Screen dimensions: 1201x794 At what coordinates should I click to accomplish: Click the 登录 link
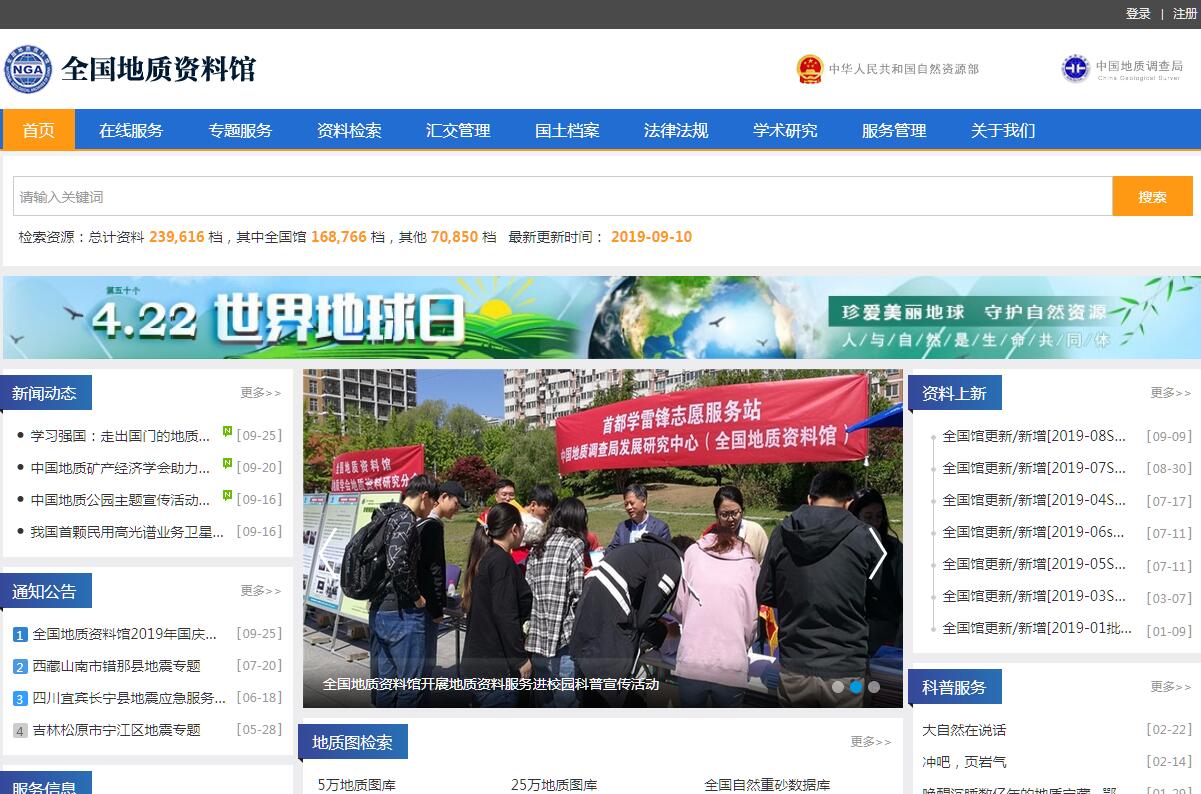pyautogui.click(x=1138, y=14)
